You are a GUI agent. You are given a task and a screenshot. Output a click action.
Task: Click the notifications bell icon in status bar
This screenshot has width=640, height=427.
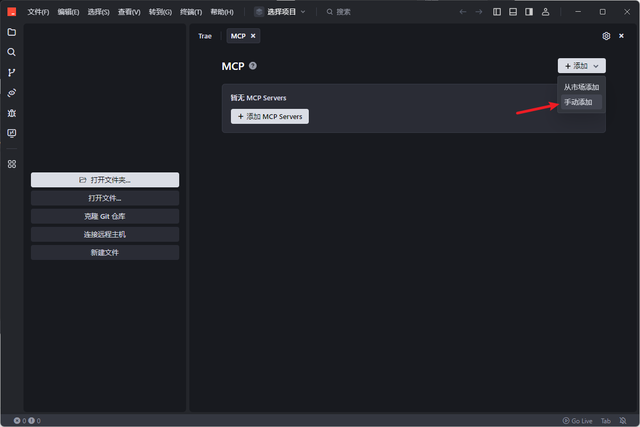[x=623, y=420]
